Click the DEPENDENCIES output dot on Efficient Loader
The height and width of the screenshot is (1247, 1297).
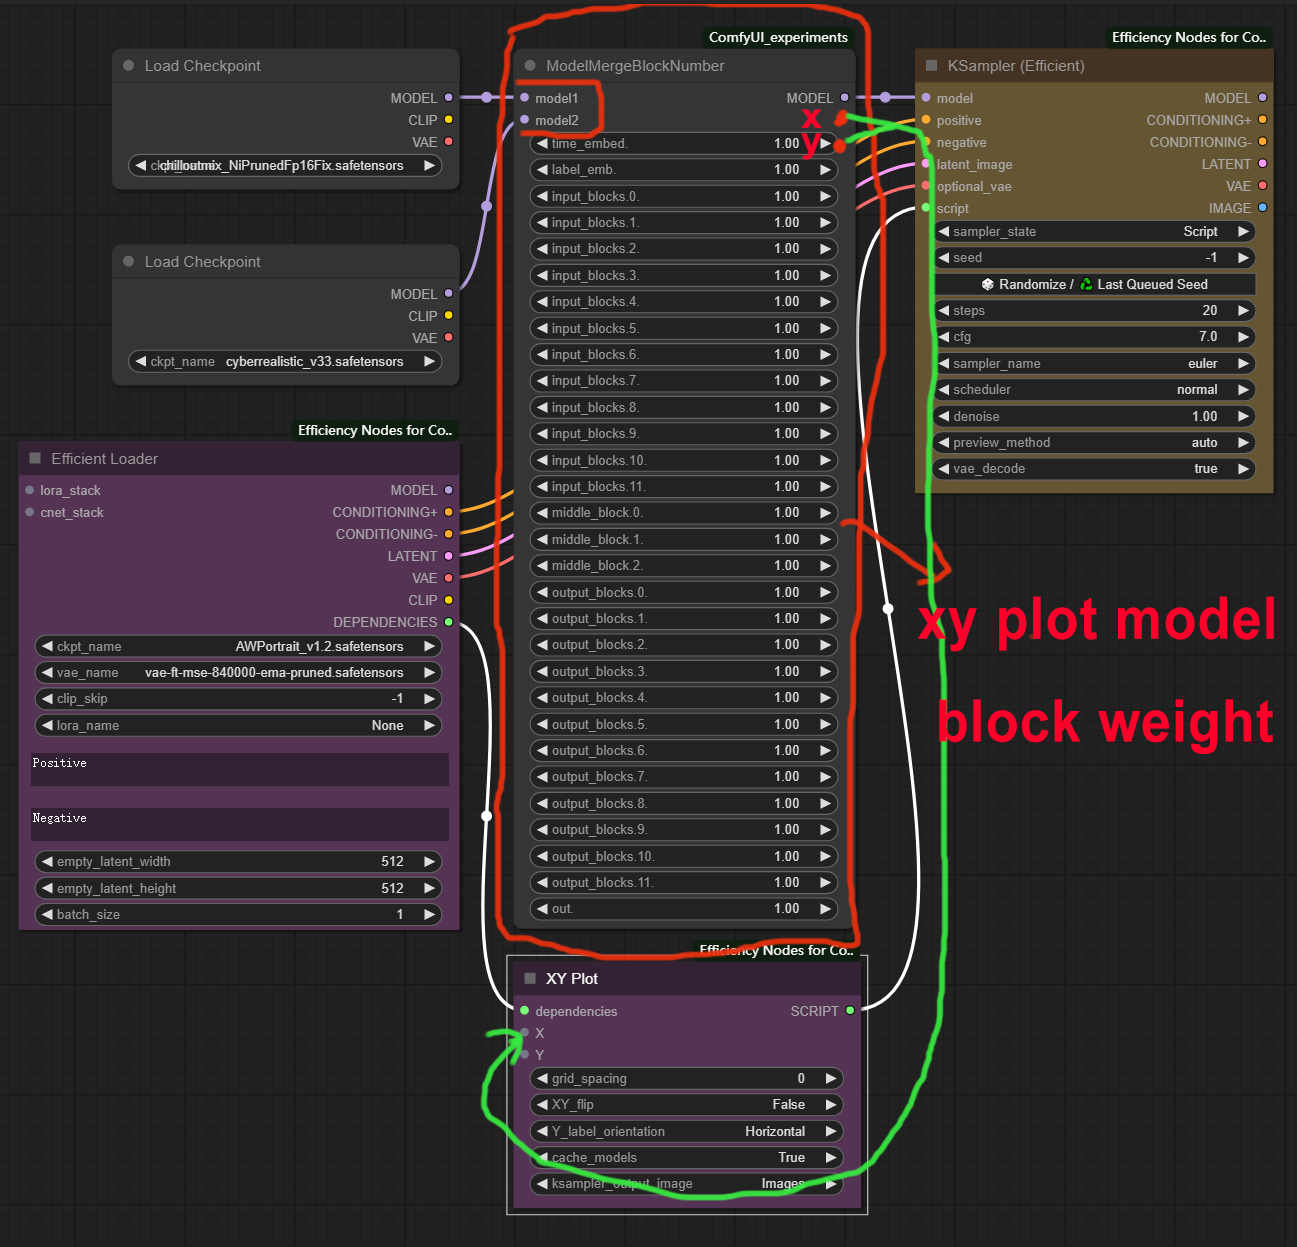pos(449,622)
